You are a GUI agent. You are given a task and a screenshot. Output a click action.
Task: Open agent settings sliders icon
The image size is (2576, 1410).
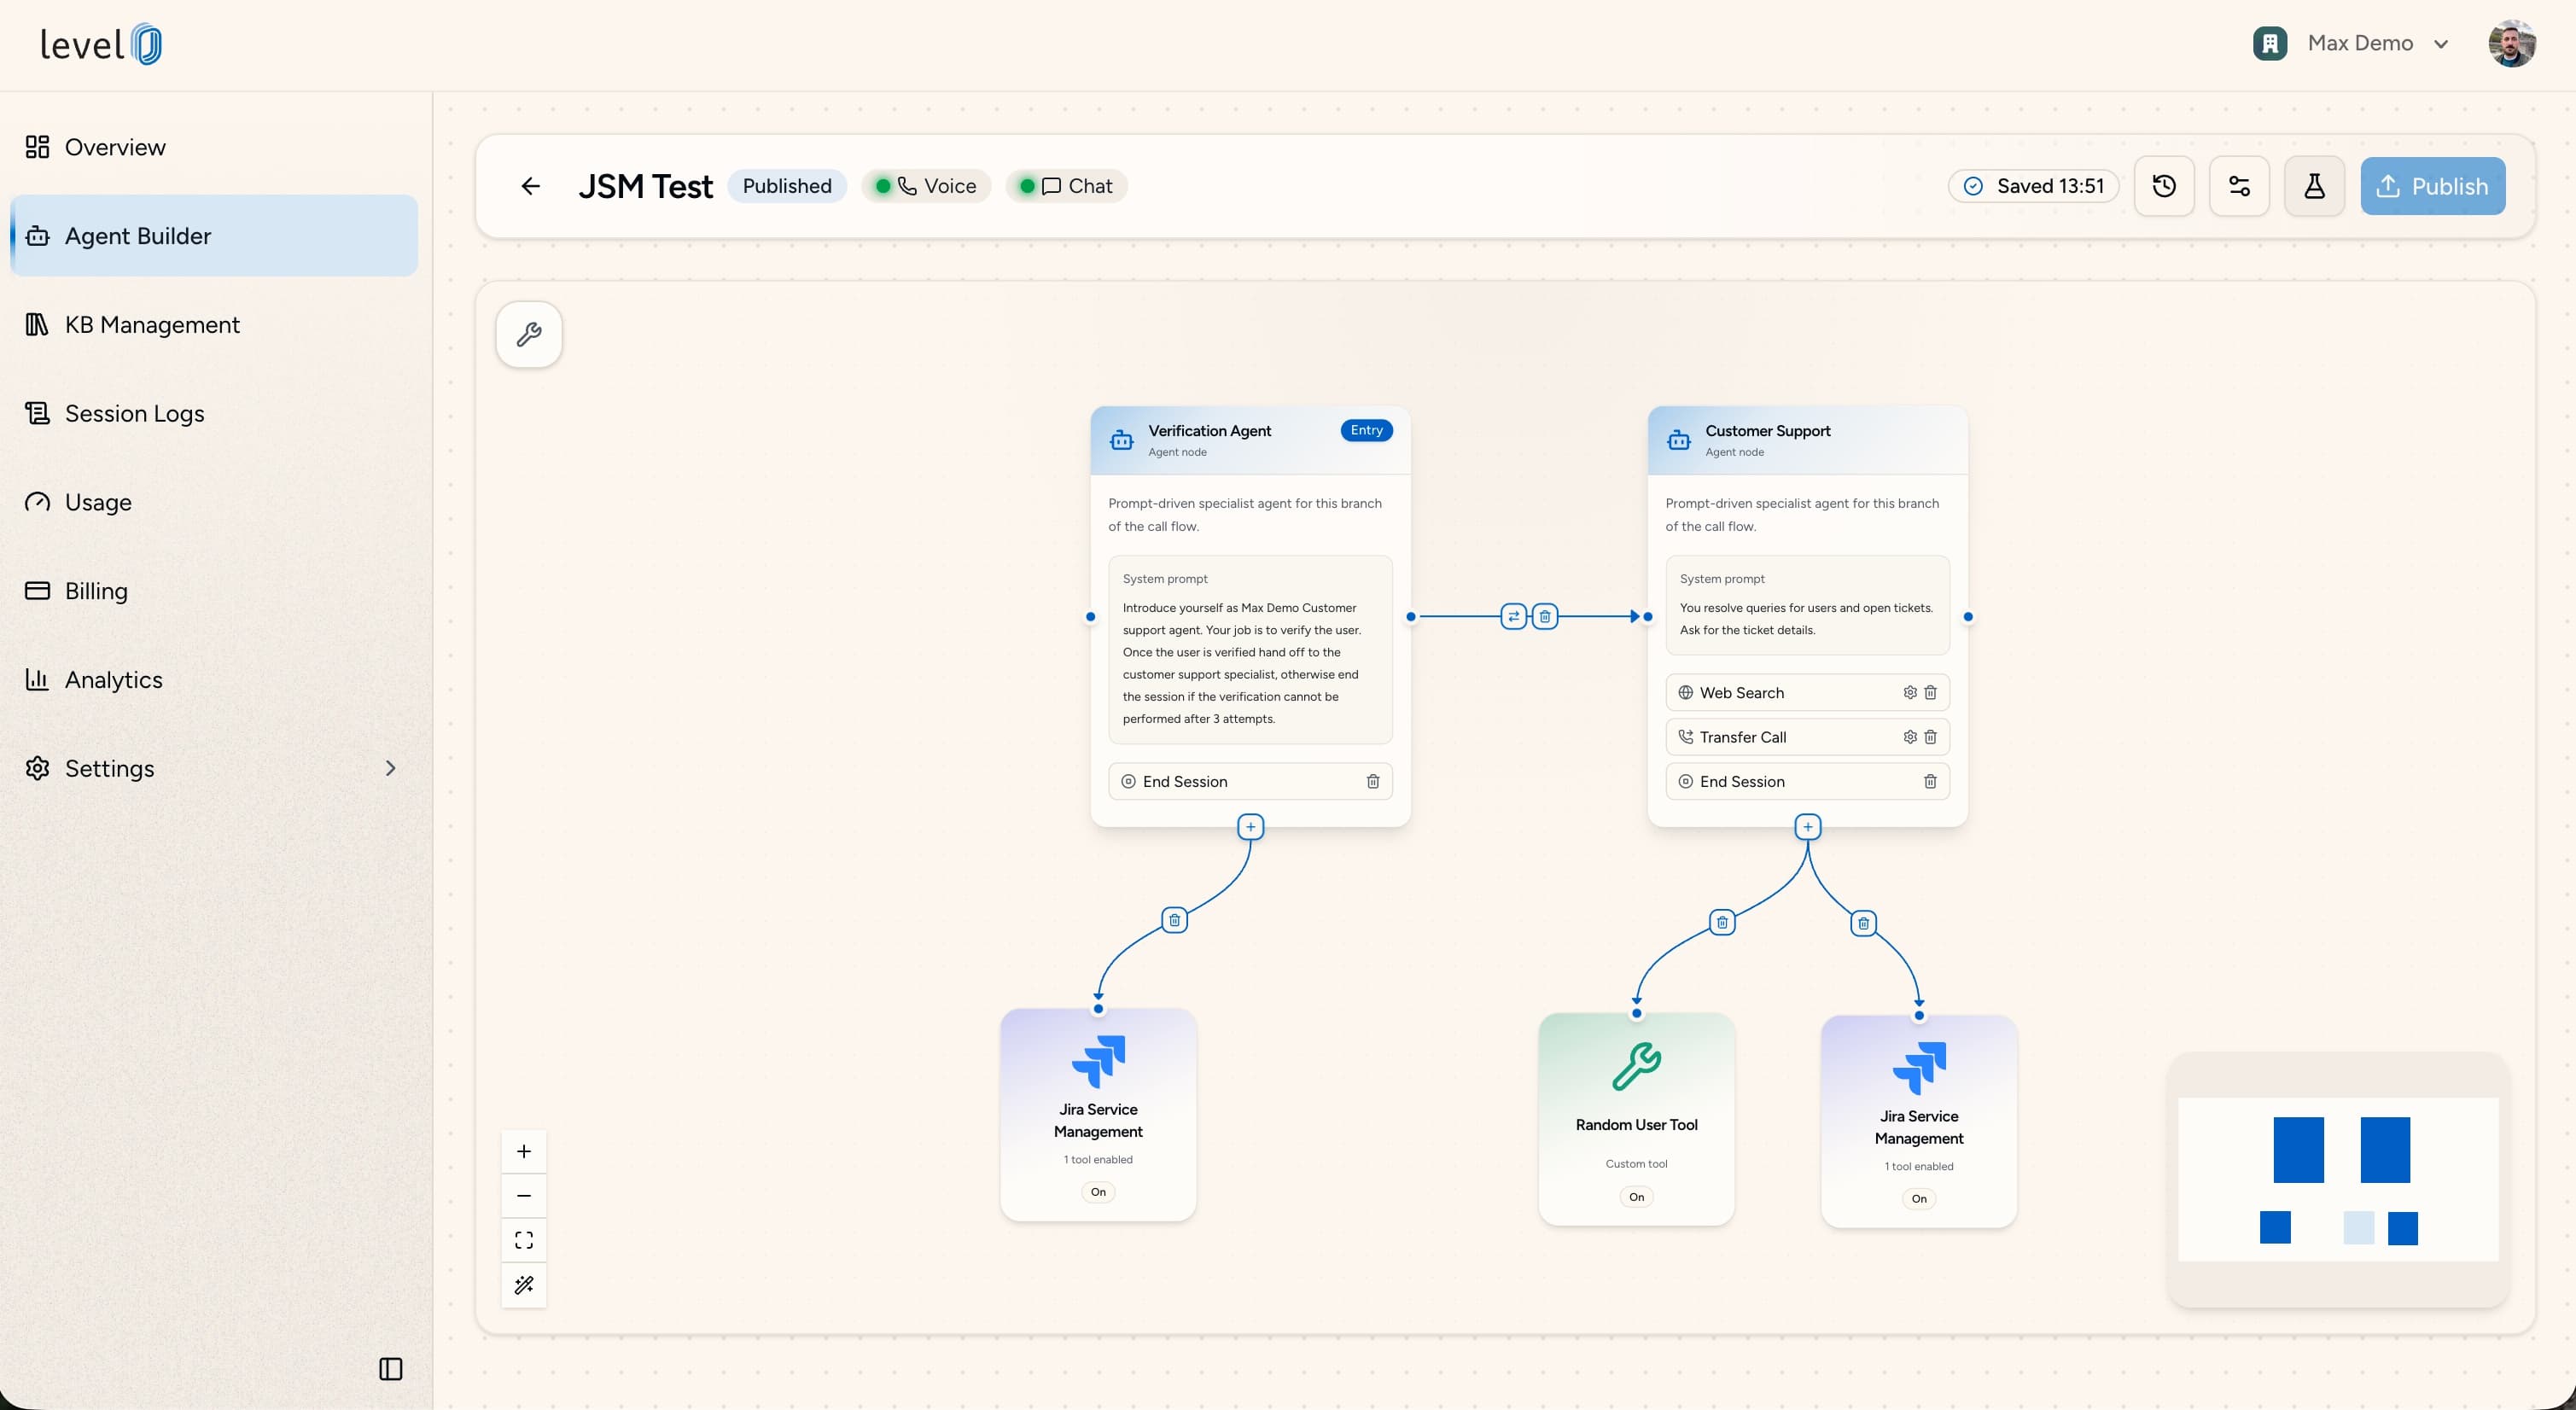click(2239, 186)
